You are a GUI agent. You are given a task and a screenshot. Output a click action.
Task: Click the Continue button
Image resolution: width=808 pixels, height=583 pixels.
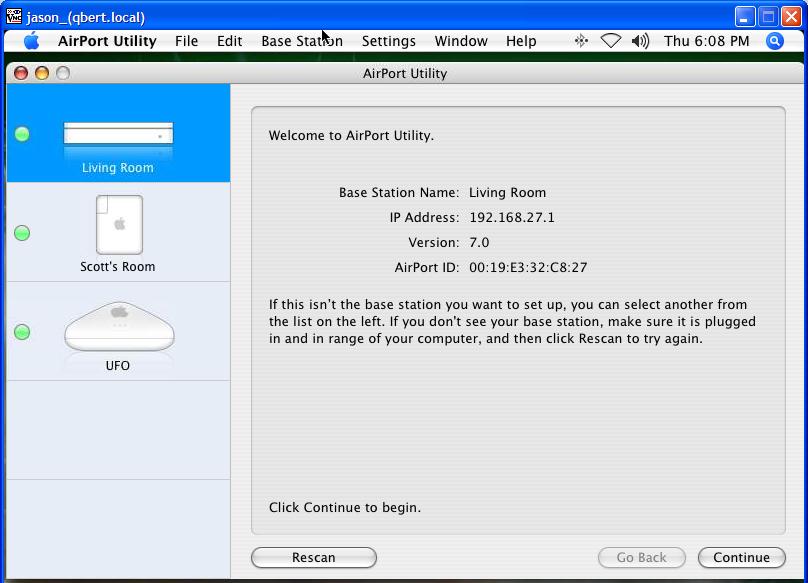tap(742, 557)
